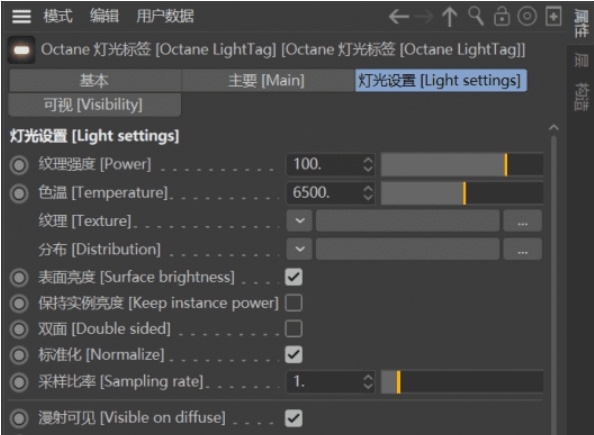Viewport: 594px width, 435px height.
Task: Click the Sampling rate value field
Action: pyautogui.click(x=331, y=382)
